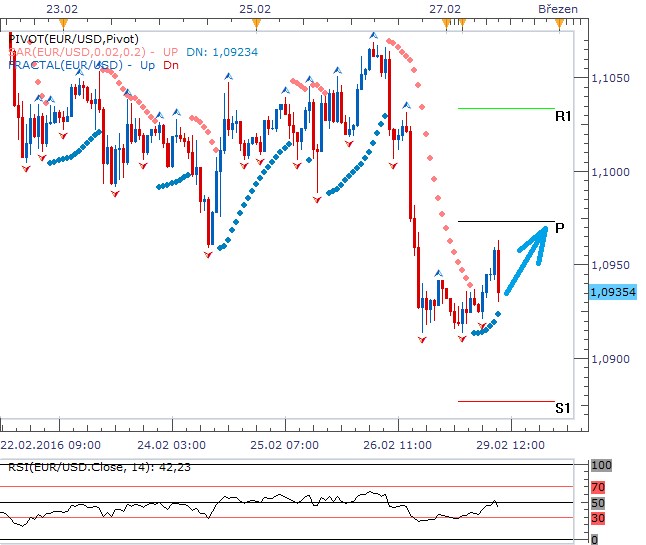Viewport: 646px width, 545px height.
Task: Click the orange marker under 23.02
Action: click(62, 21)
